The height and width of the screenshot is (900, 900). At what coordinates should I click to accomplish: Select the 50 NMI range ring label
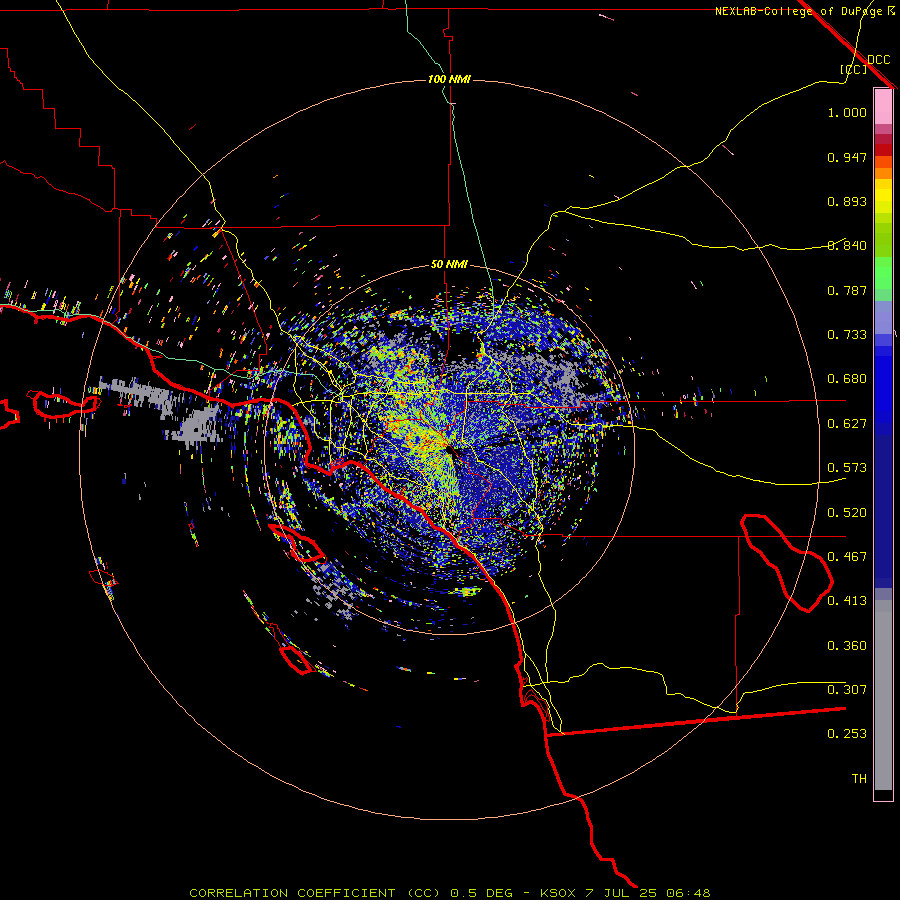(x=449, y=265)
